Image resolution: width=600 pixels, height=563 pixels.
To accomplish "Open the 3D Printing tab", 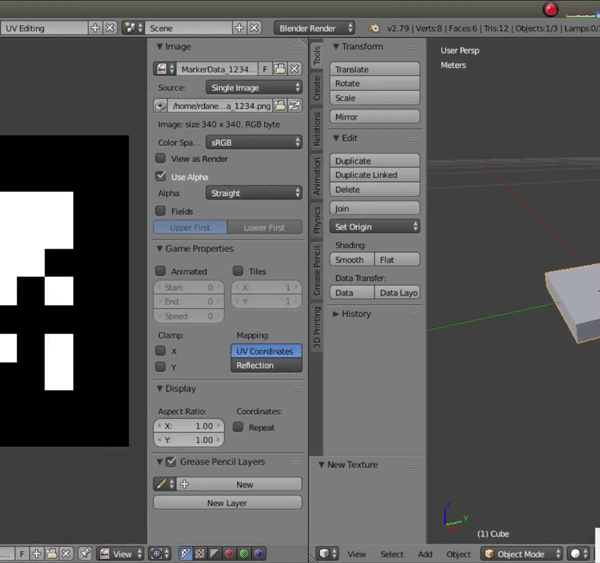I will pyautogui.click(x=317, y=327).
